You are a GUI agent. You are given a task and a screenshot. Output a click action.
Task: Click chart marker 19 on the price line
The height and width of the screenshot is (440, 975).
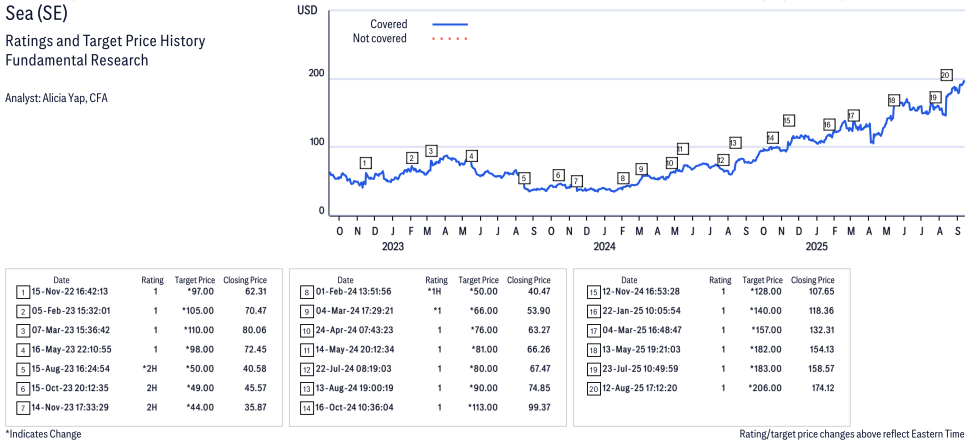[x=934, y=98]
